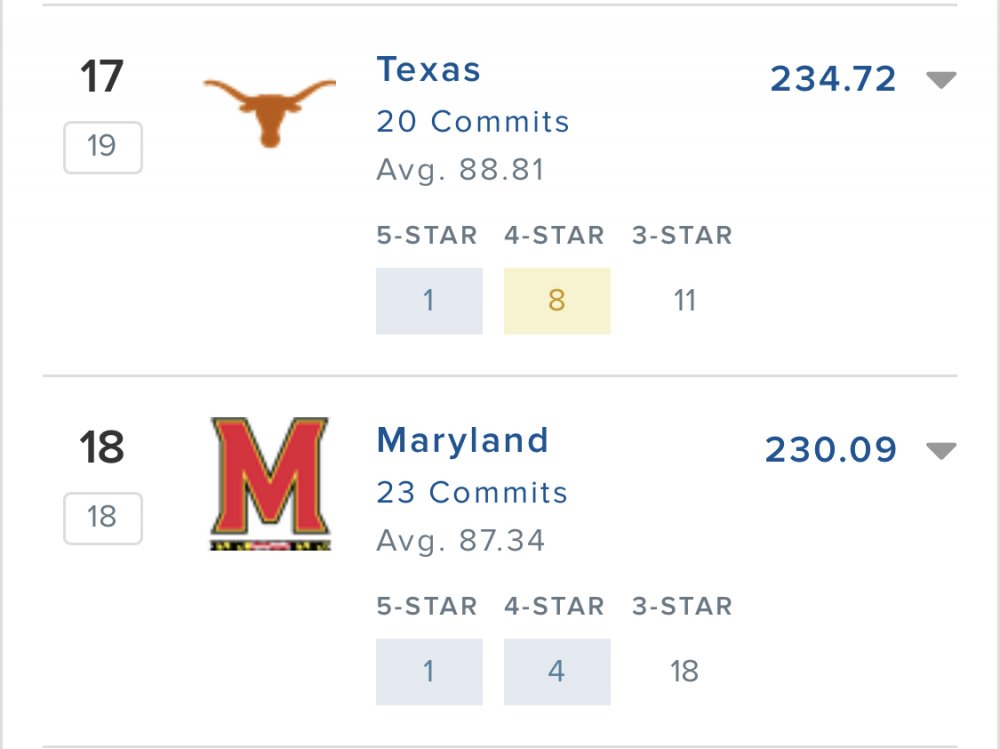This screenshot has width=1000, height=749.
Task: Expand the Maryland row arrow
Action: coord(941,451)
